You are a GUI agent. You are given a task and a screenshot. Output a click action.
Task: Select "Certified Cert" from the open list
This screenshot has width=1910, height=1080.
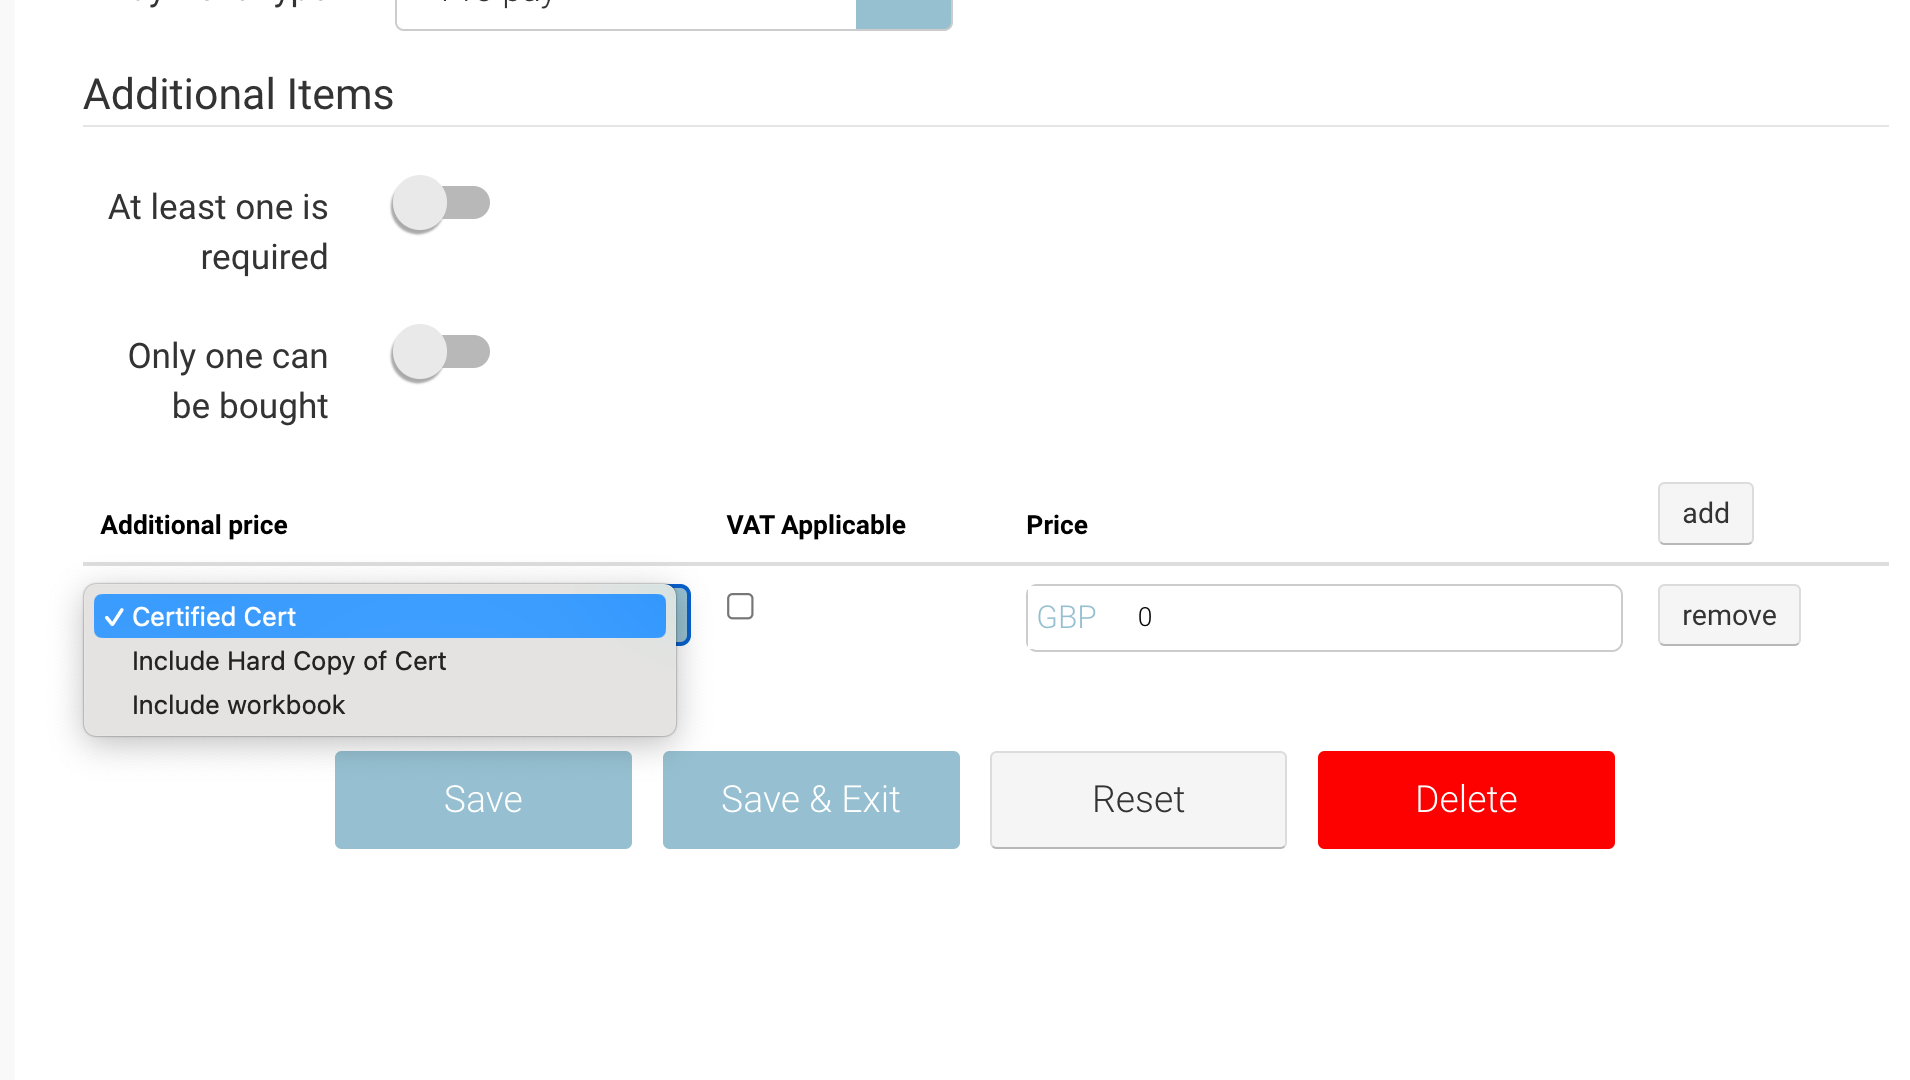click(x=380, y=617)
